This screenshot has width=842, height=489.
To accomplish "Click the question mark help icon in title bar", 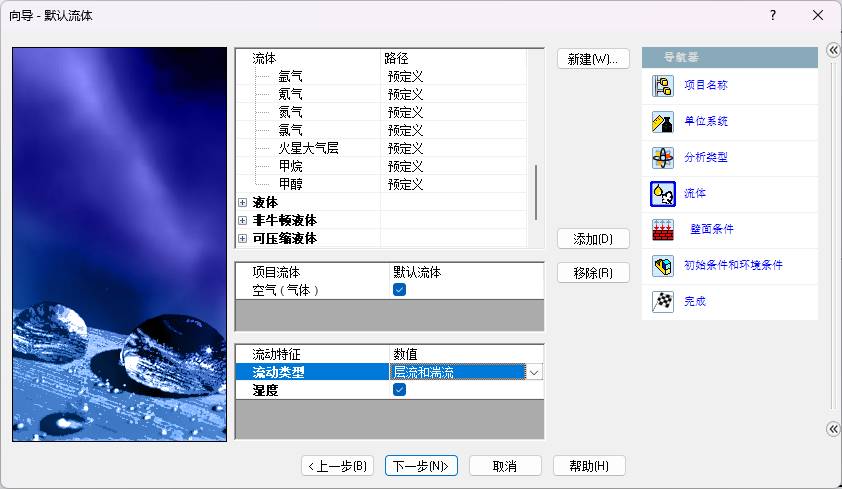I will 773,15.
